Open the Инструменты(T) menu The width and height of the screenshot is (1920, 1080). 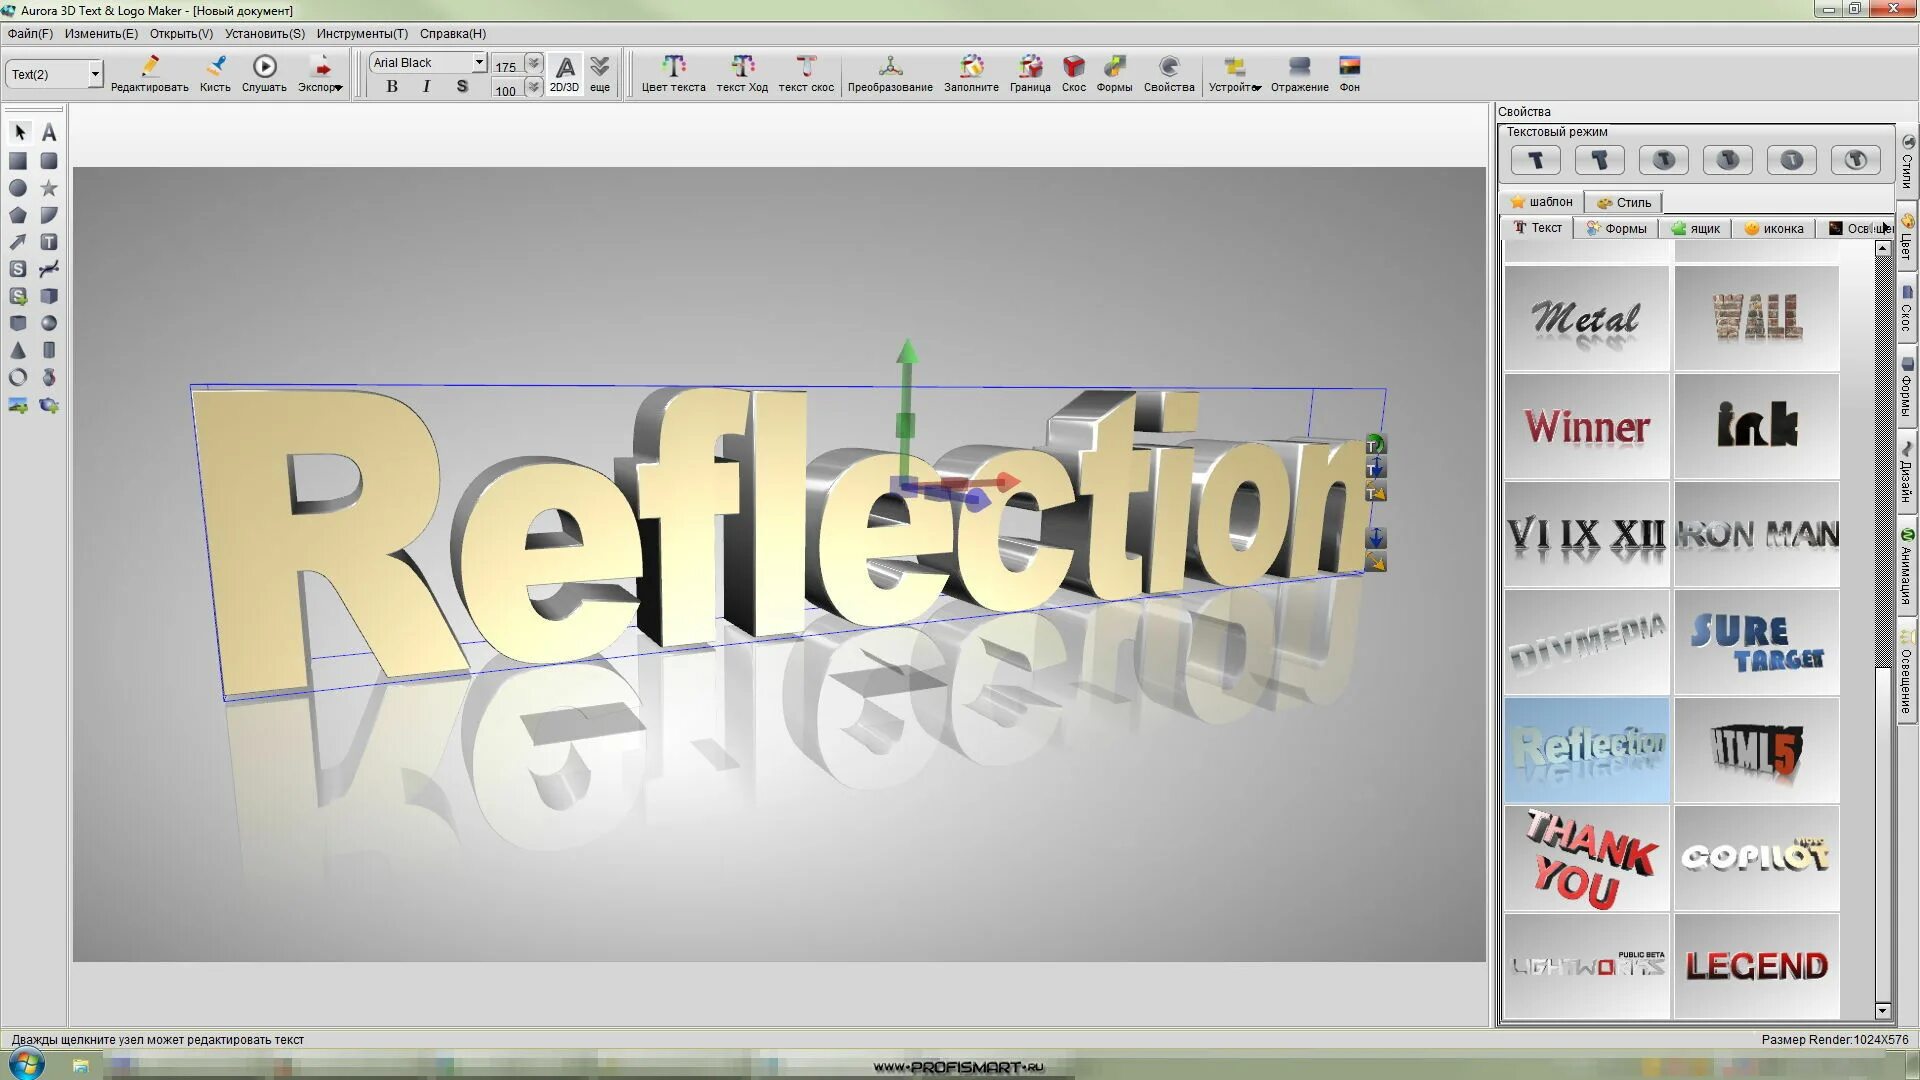(x=362, y=33)
